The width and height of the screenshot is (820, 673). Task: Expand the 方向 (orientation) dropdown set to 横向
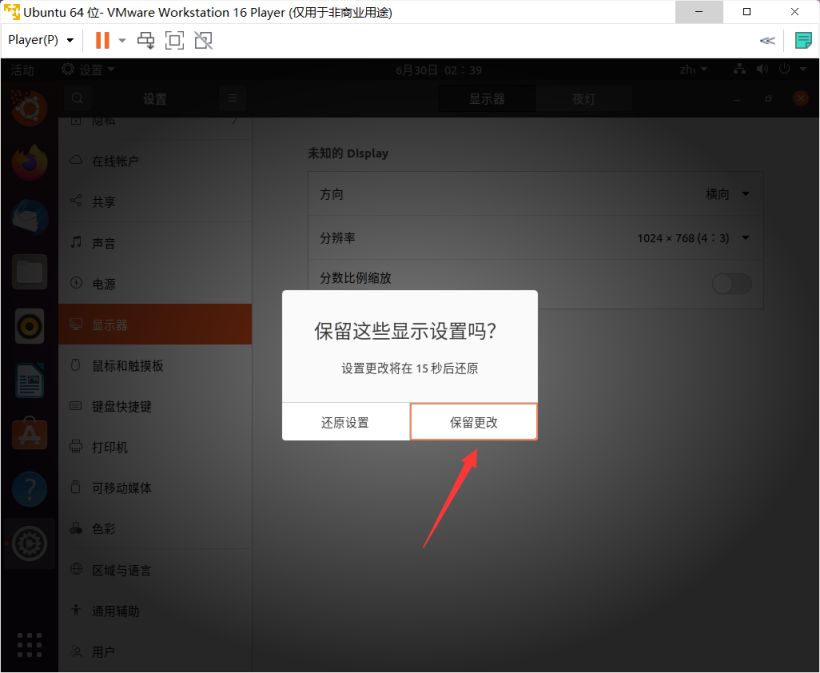727,194
